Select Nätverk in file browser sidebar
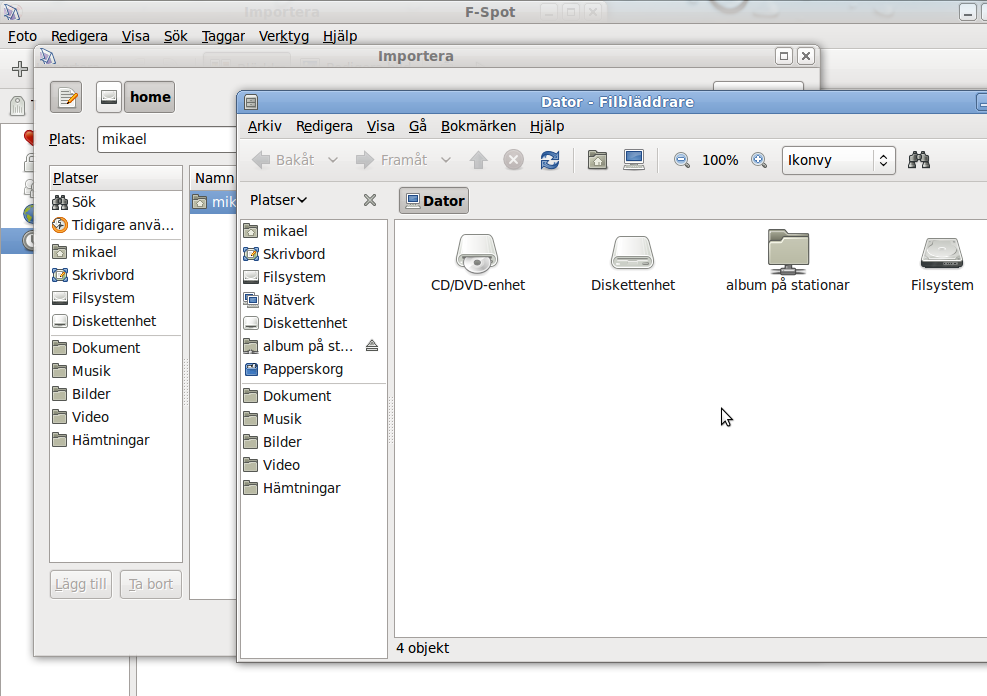Viewport: 987px width, 696px height. (x=313, y=300)
